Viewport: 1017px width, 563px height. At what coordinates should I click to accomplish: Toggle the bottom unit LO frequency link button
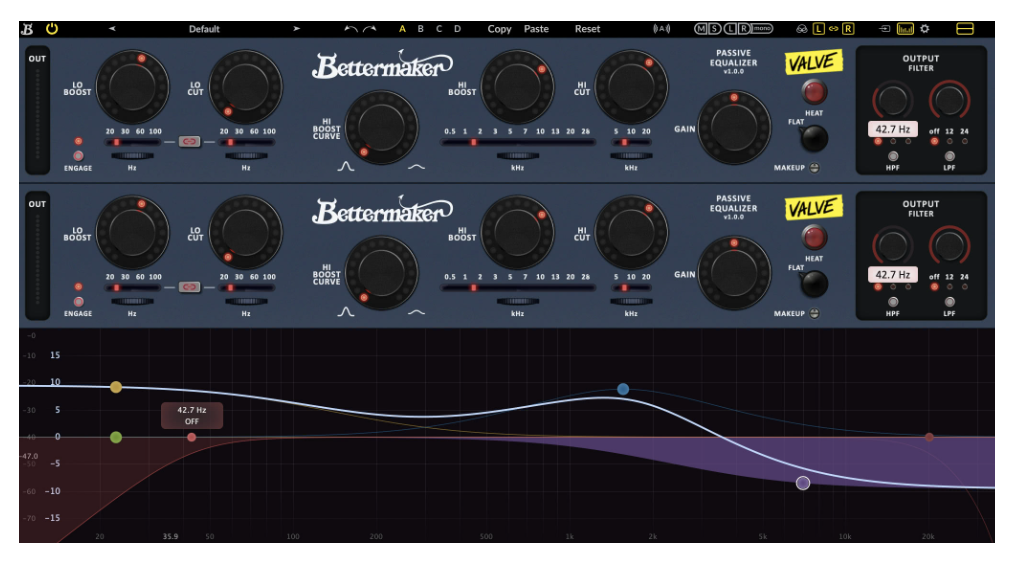[189, 287]
